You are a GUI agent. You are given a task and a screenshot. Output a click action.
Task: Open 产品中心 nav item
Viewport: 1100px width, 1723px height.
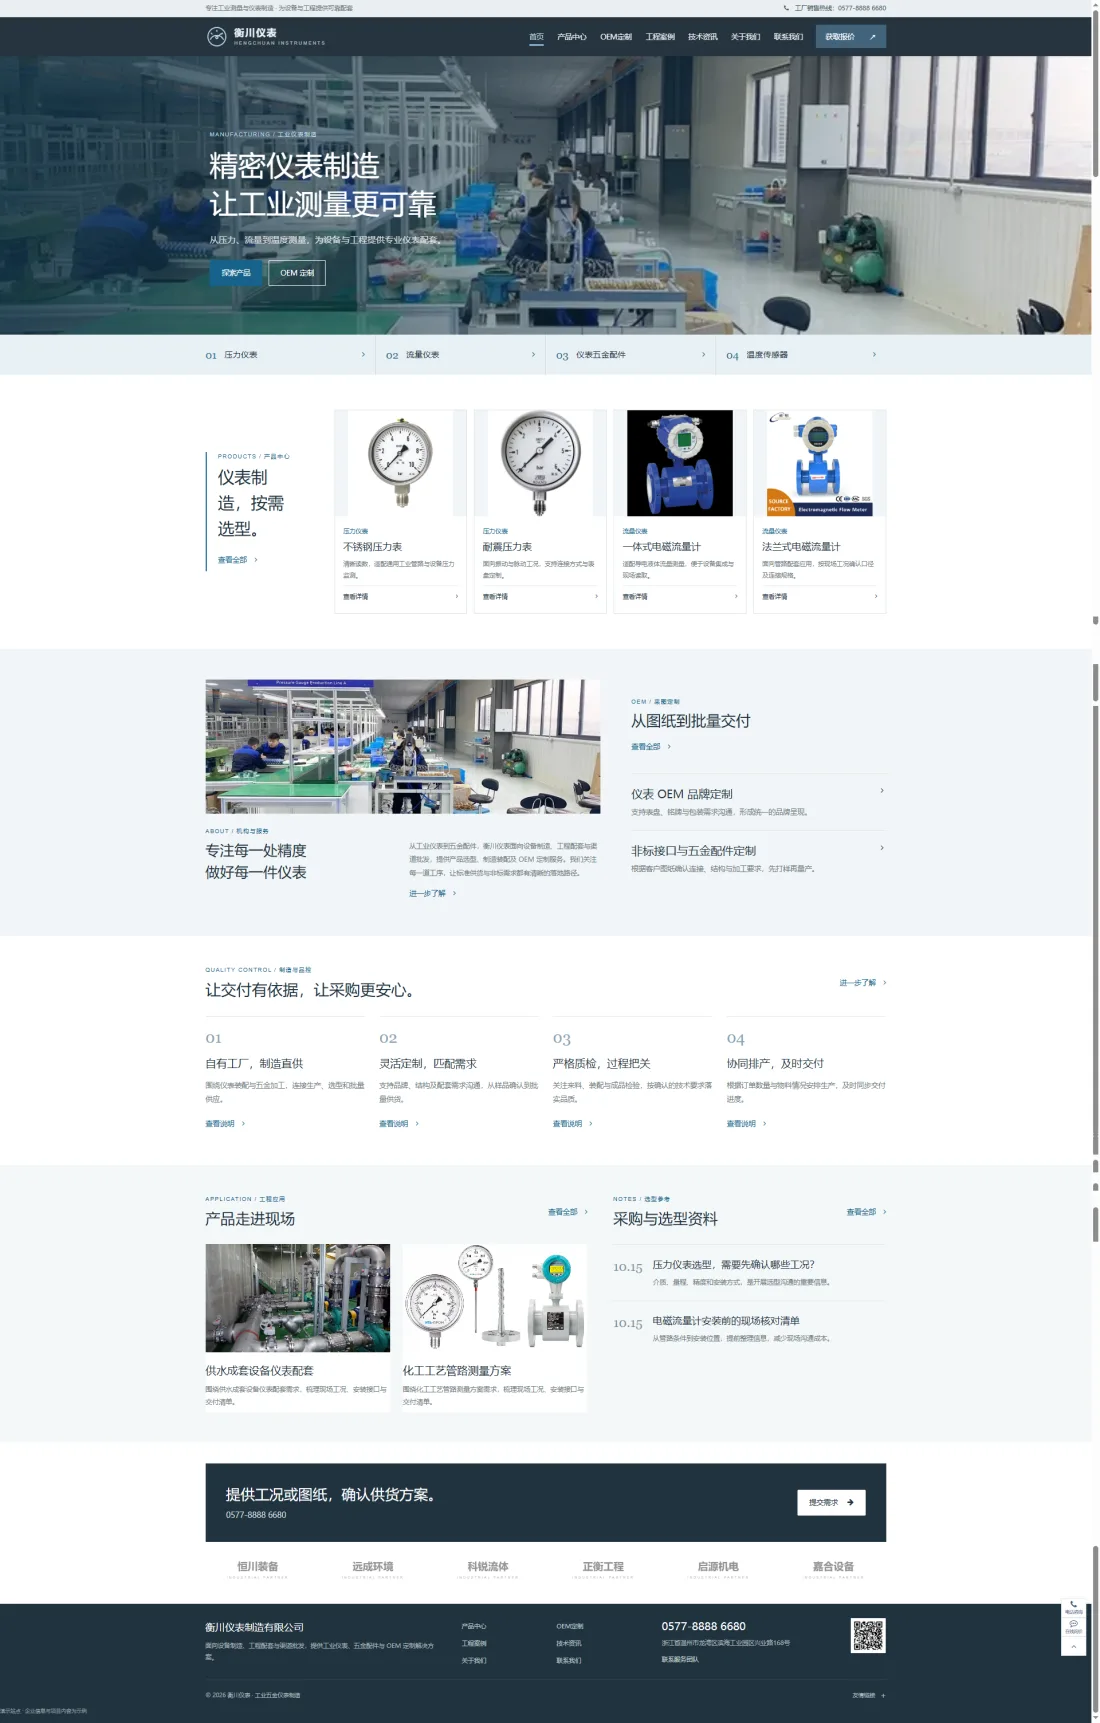click(x=571, y=37)
